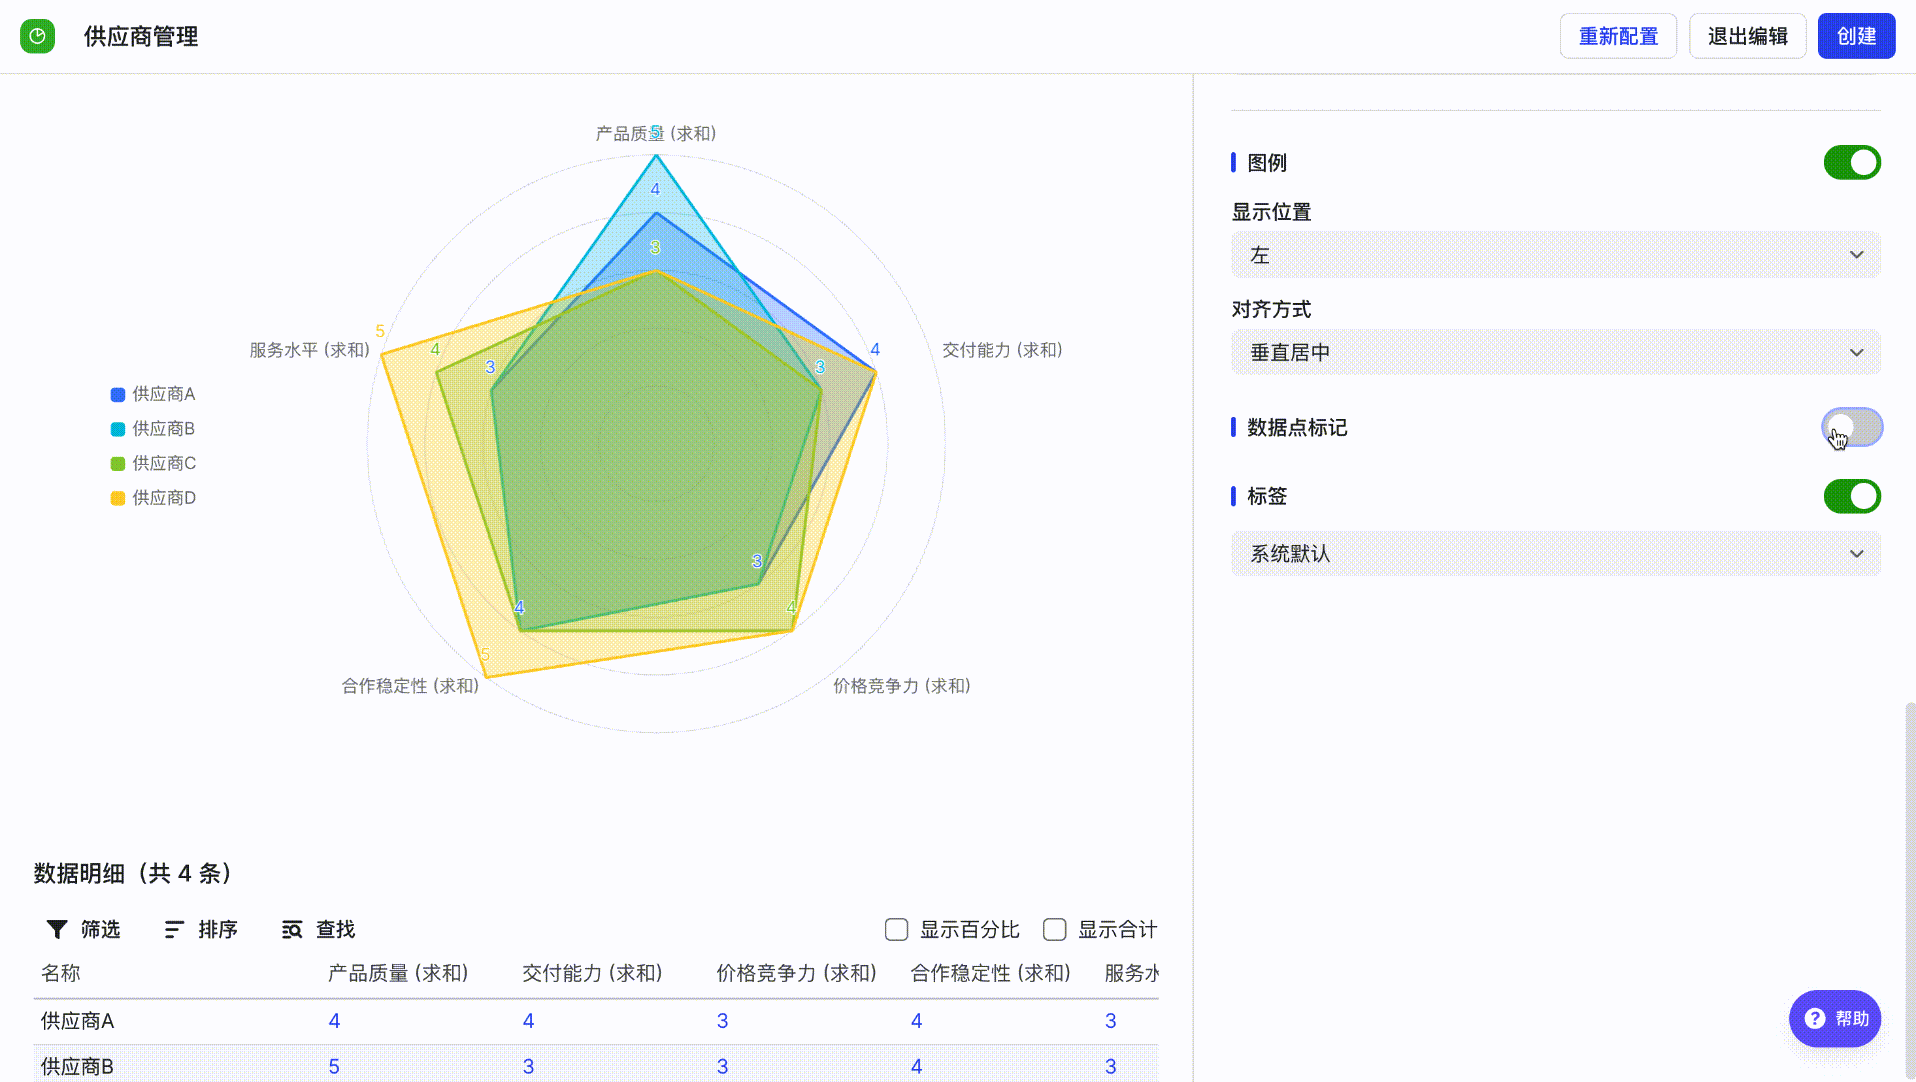This screenshot has height=1082, width=1916.
Task: Check the 显示合计 checkbox
Action: coord(1054,930)
